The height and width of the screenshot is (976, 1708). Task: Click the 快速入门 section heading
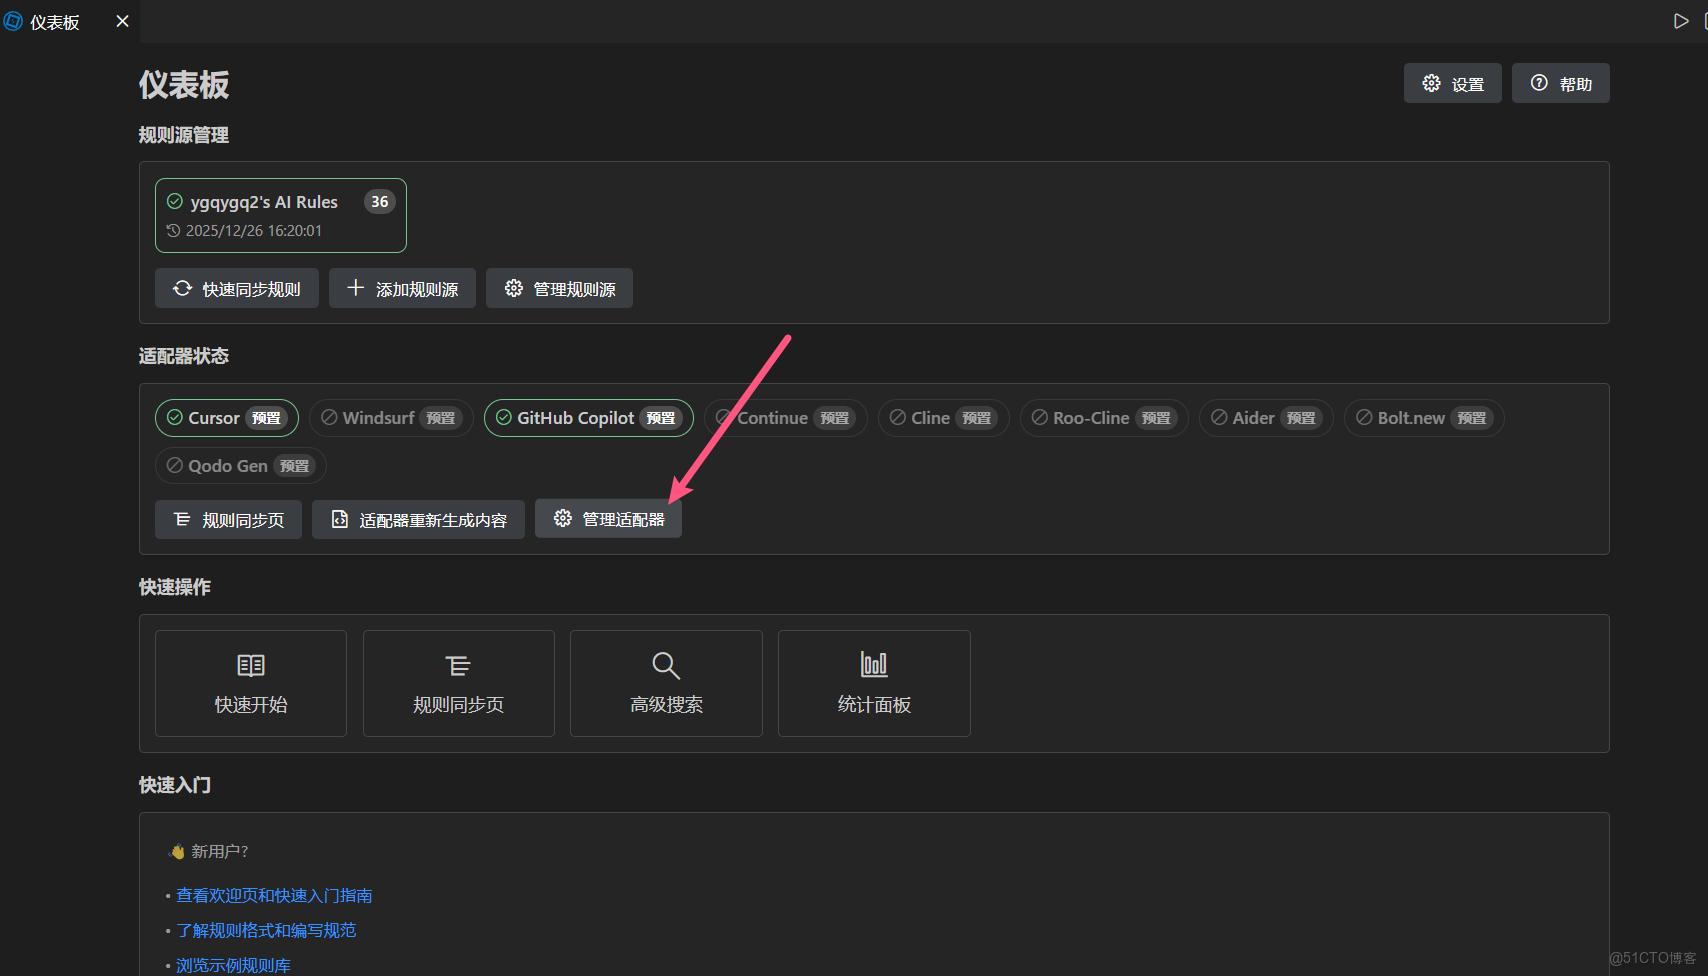[175, 785]
